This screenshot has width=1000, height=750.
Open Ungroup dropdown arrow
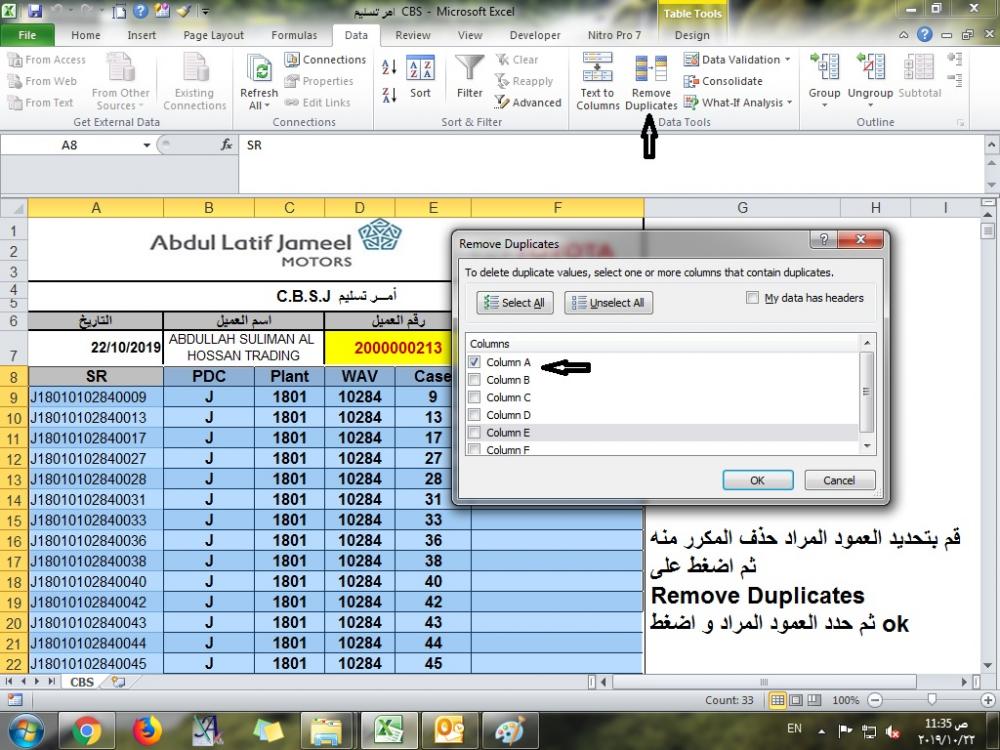pos(870,105)
